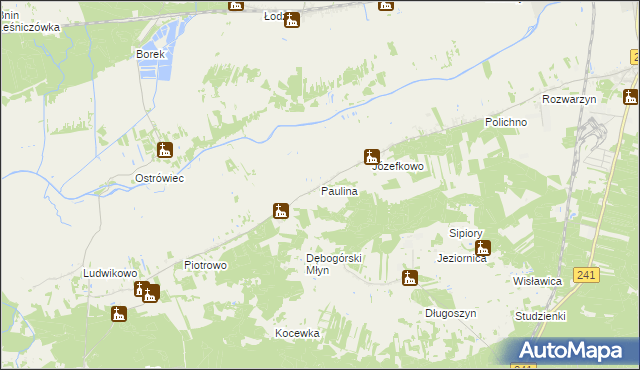
Task: Click the Ludwikowo village label
Action: coord(110,273)
